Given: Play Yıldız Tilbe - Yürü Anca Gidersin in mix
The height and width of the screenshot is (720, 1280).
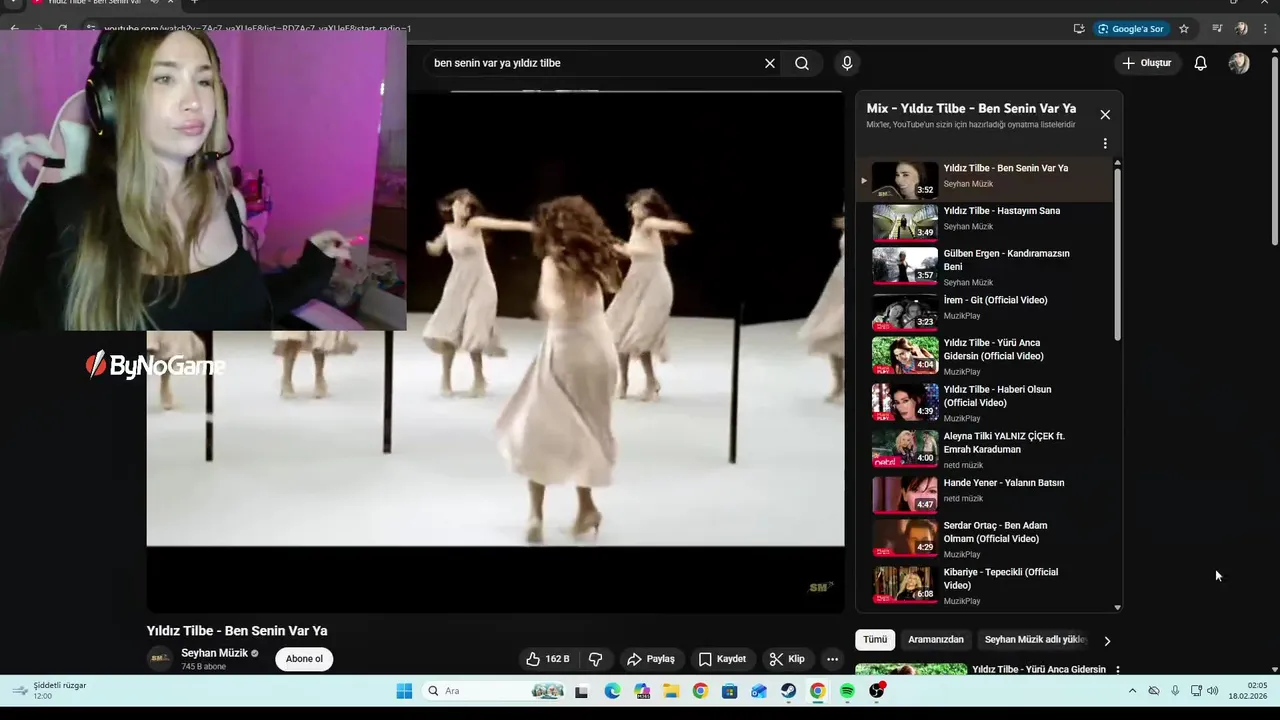Looking at the screenshot, I should (x=985, y=356).
